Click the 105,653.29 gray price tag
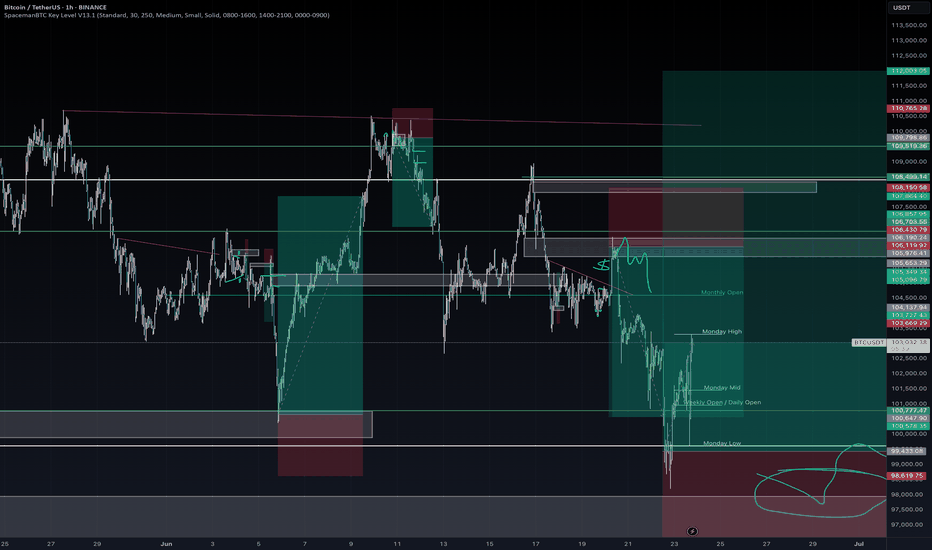 point(908,263)
